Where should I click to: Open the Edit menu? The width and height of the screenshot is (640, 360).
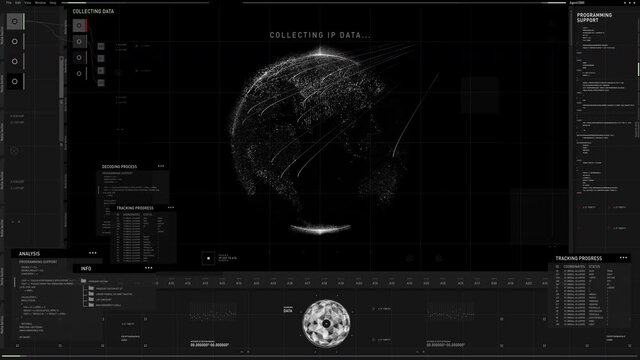click(18, 2)
